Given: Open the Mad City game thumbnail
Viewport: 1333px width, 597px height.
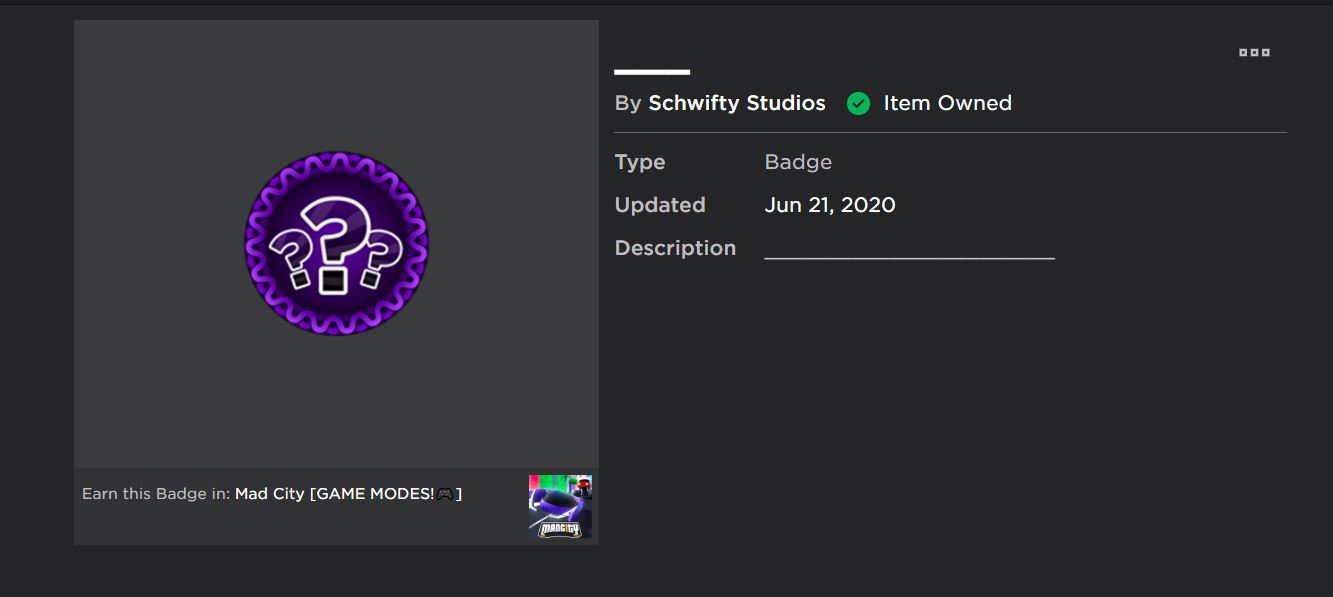Looking at the screenshot, I should coord(560,506).
